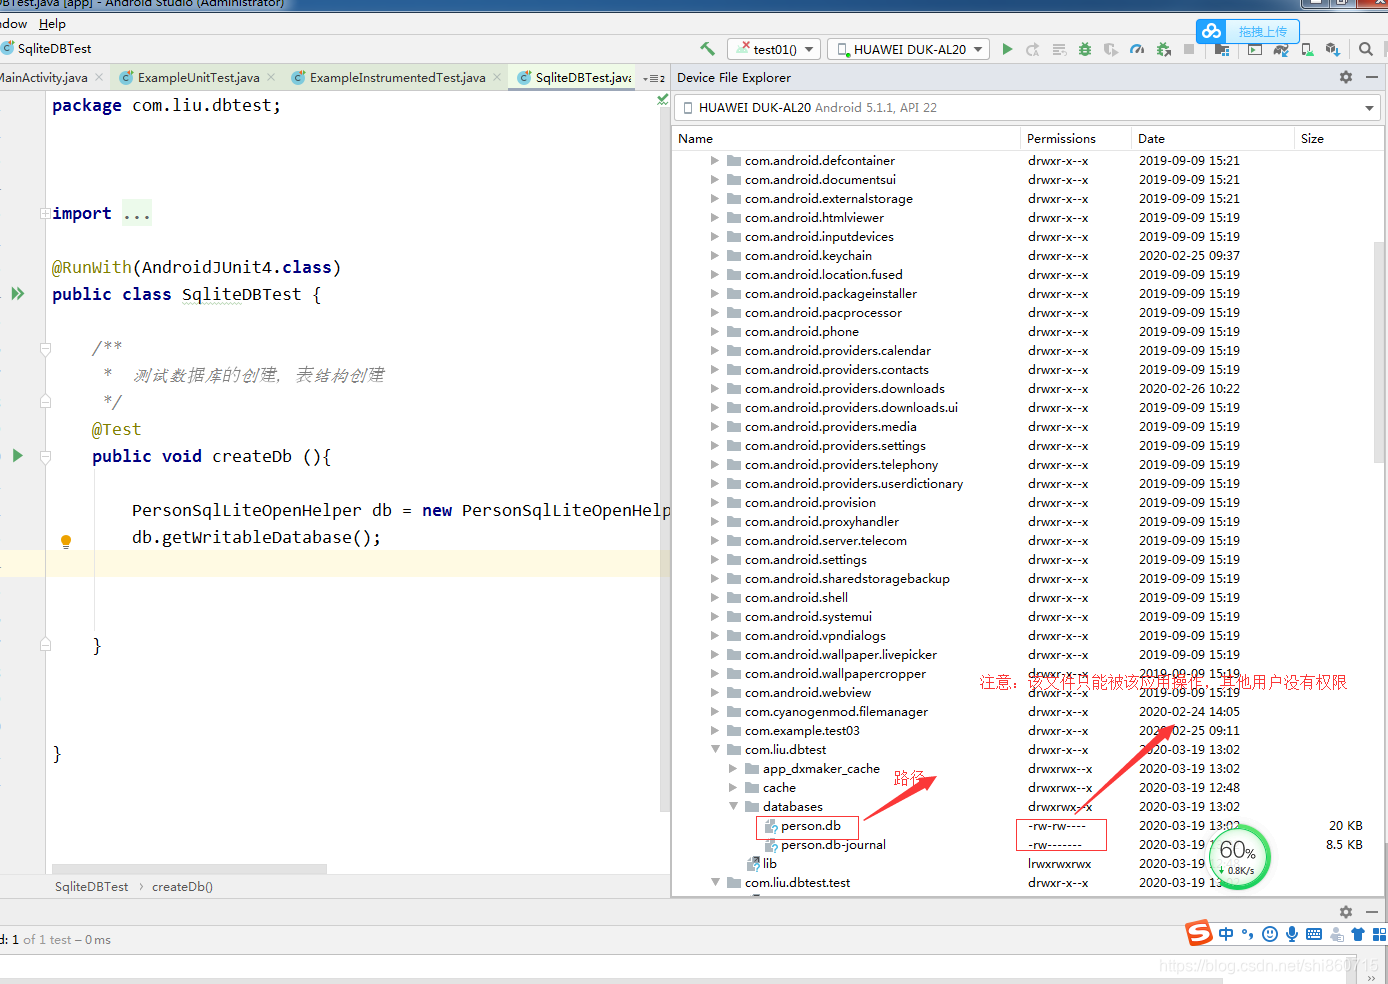The width and height of the screenshot is (1388, 984).
Task: Open the Help menu
Action: pos(52,24)
